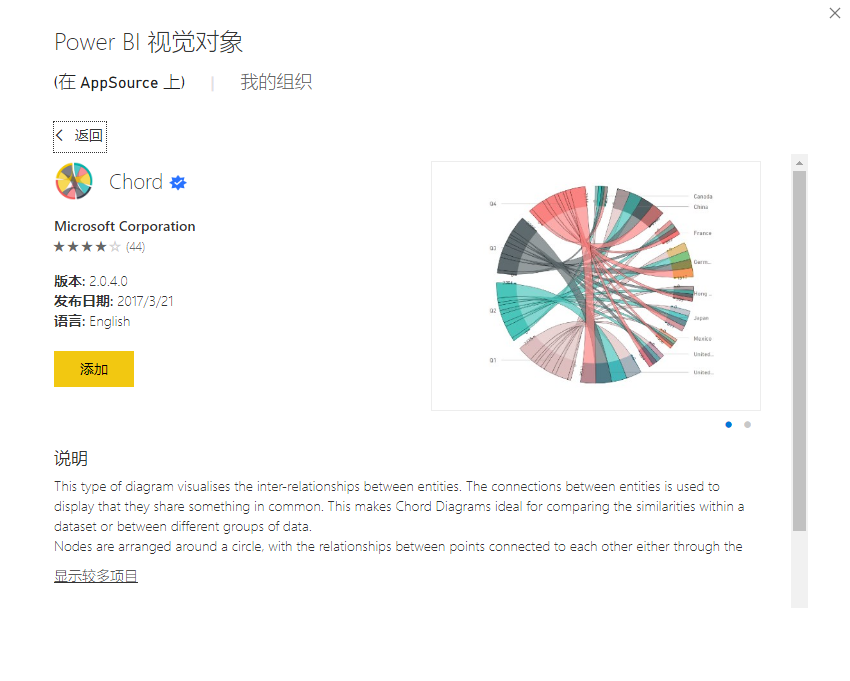Switch to the AppSource tab
Screen dimensions: 850x681
point(119,82)
